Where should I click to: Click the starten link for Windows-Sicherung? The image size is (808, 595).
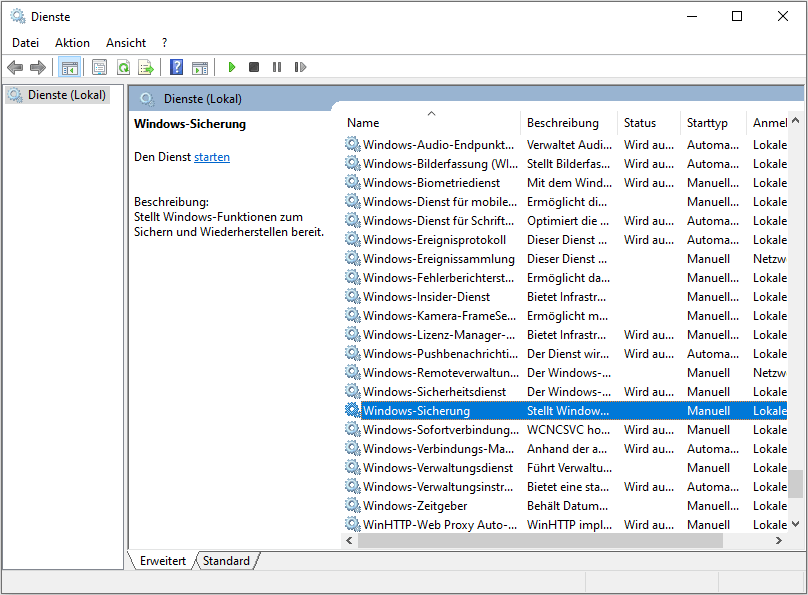pos(210,156)
